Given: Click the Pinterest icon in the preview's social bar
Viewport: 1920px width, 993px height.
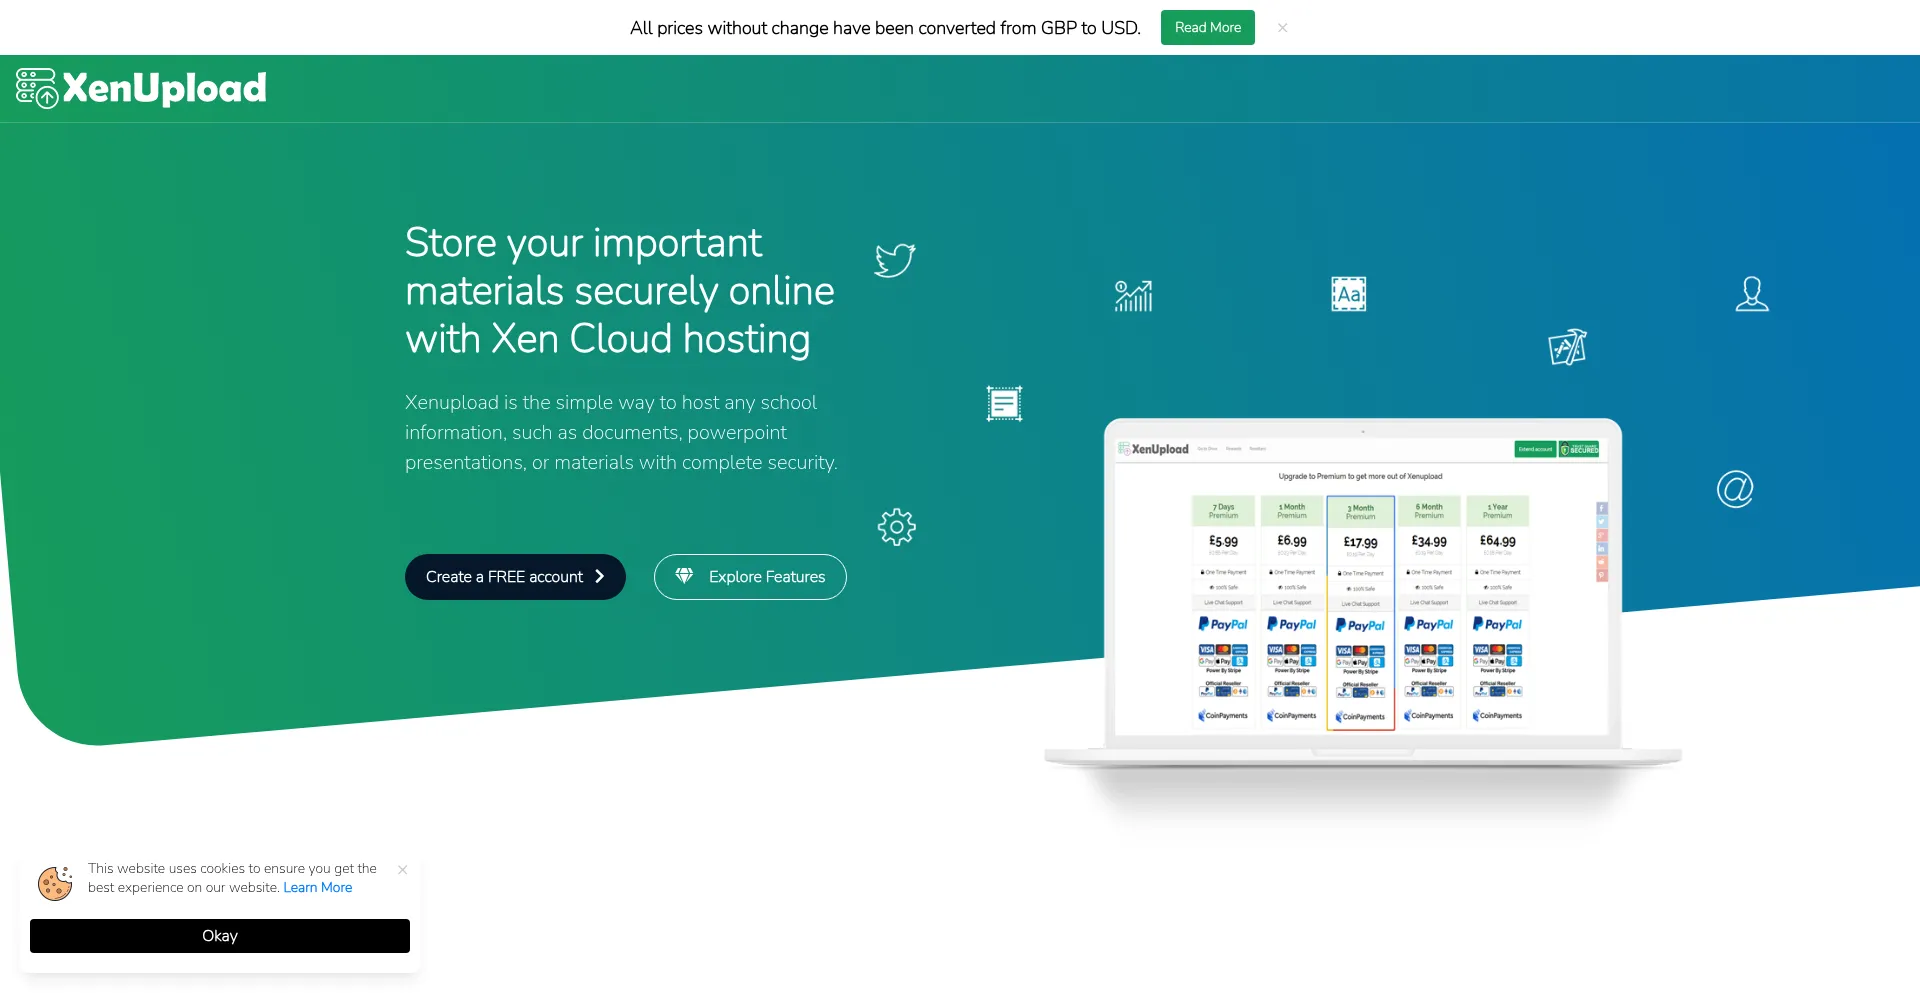Looking at the screenshot, I should [1601, 574].
